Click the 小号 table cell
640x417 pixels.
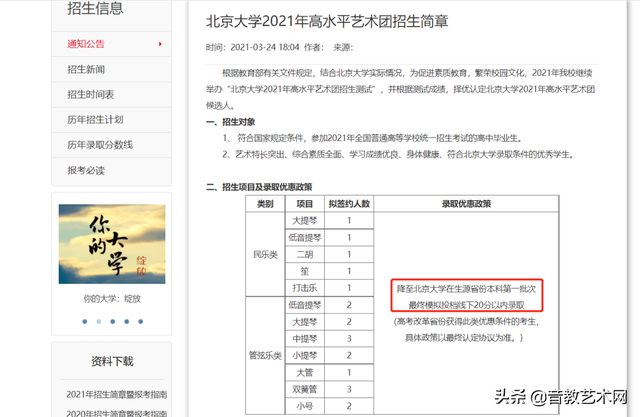(x=304, y=406)
